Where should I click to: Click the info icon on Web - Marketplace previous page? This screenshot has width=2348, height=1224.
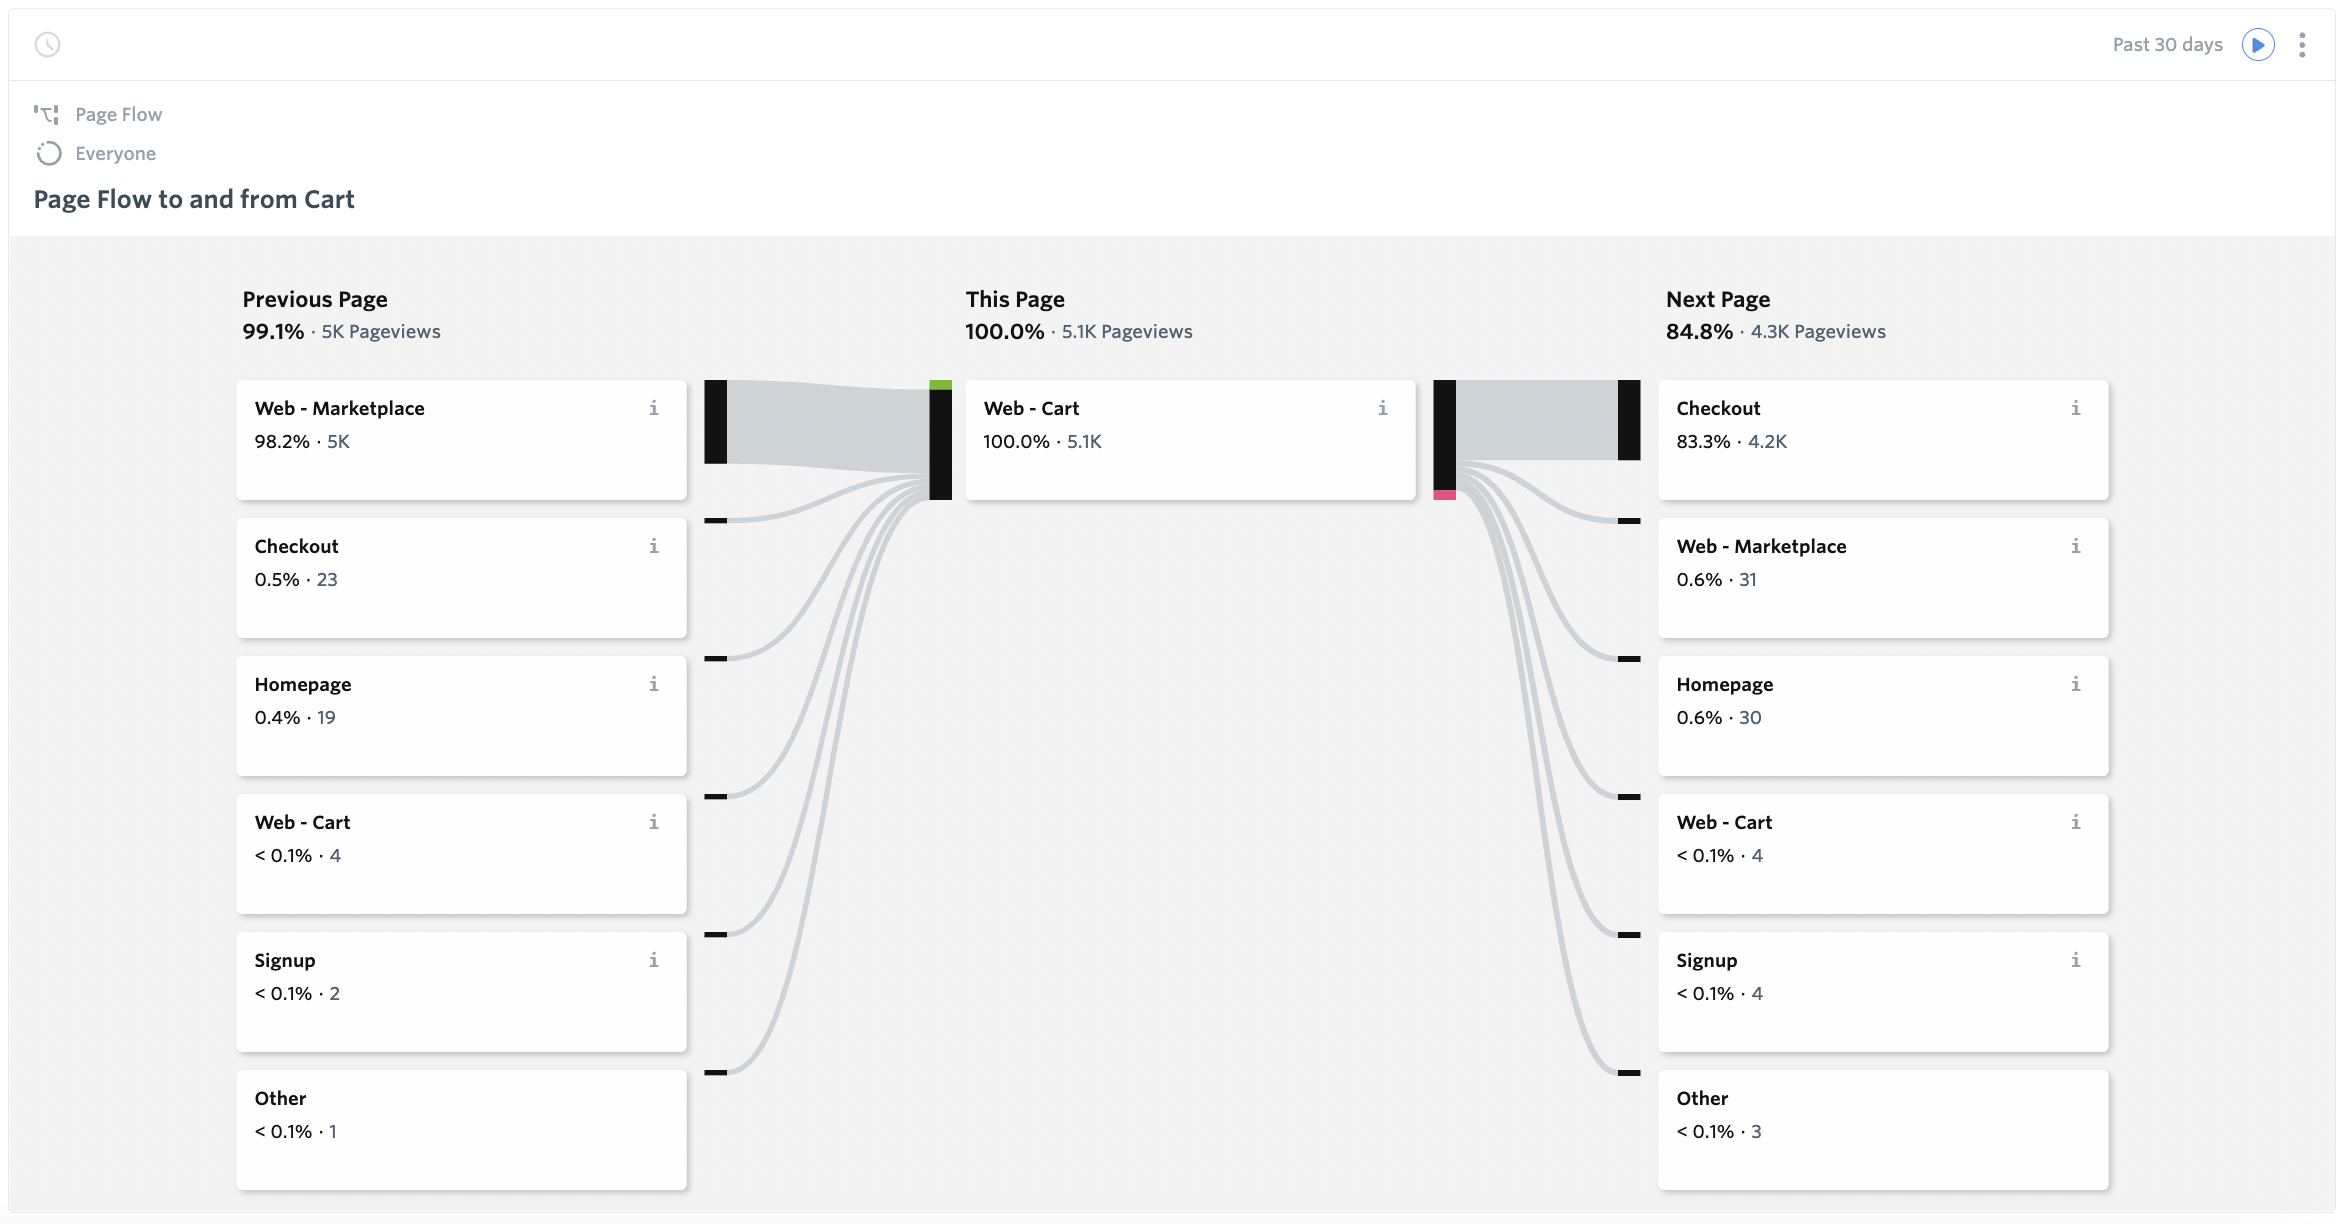tap(655, 408)
